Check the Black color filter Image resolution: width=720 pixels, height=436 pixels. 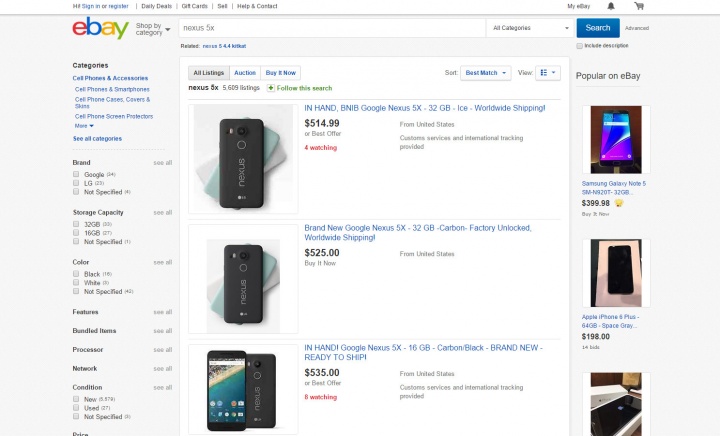click(x=76, y=274)
